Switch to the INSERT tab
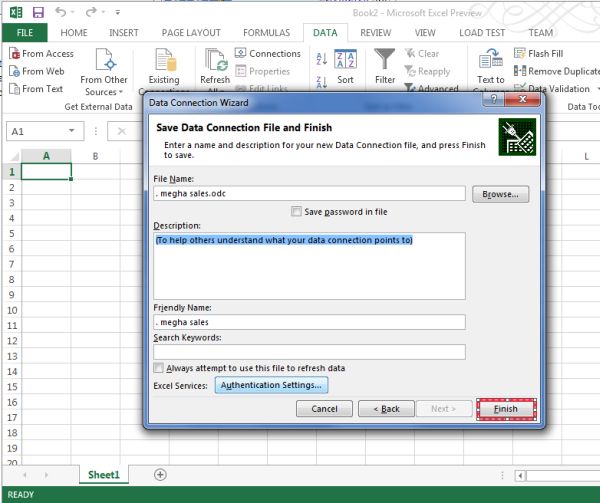This screenshot has height=503, width=600. click(124, 33)
